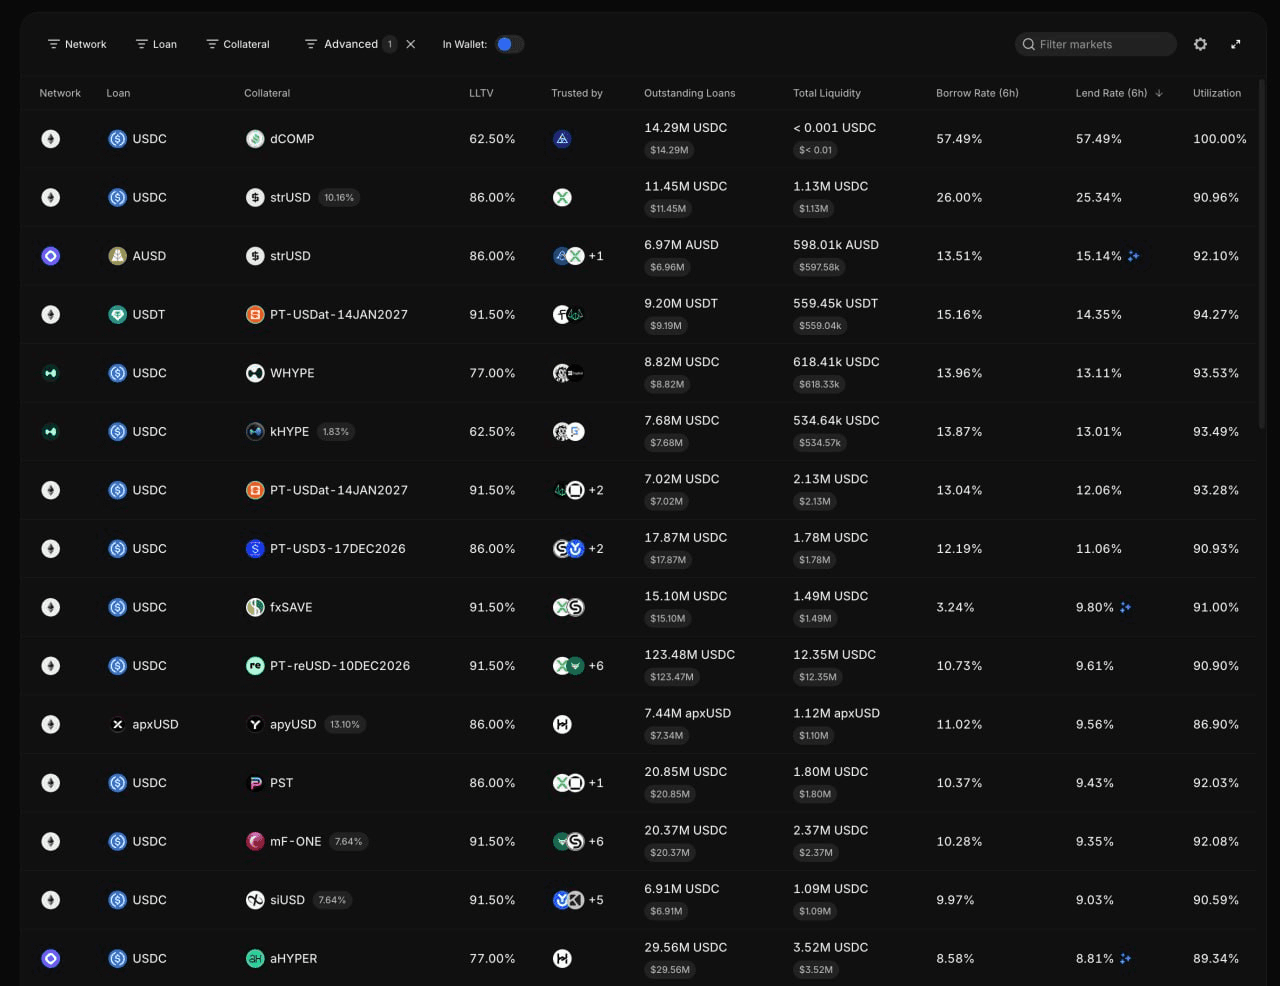Sort by the Outstanding Loans column header
1280x986 pixels.
[690, 93]
